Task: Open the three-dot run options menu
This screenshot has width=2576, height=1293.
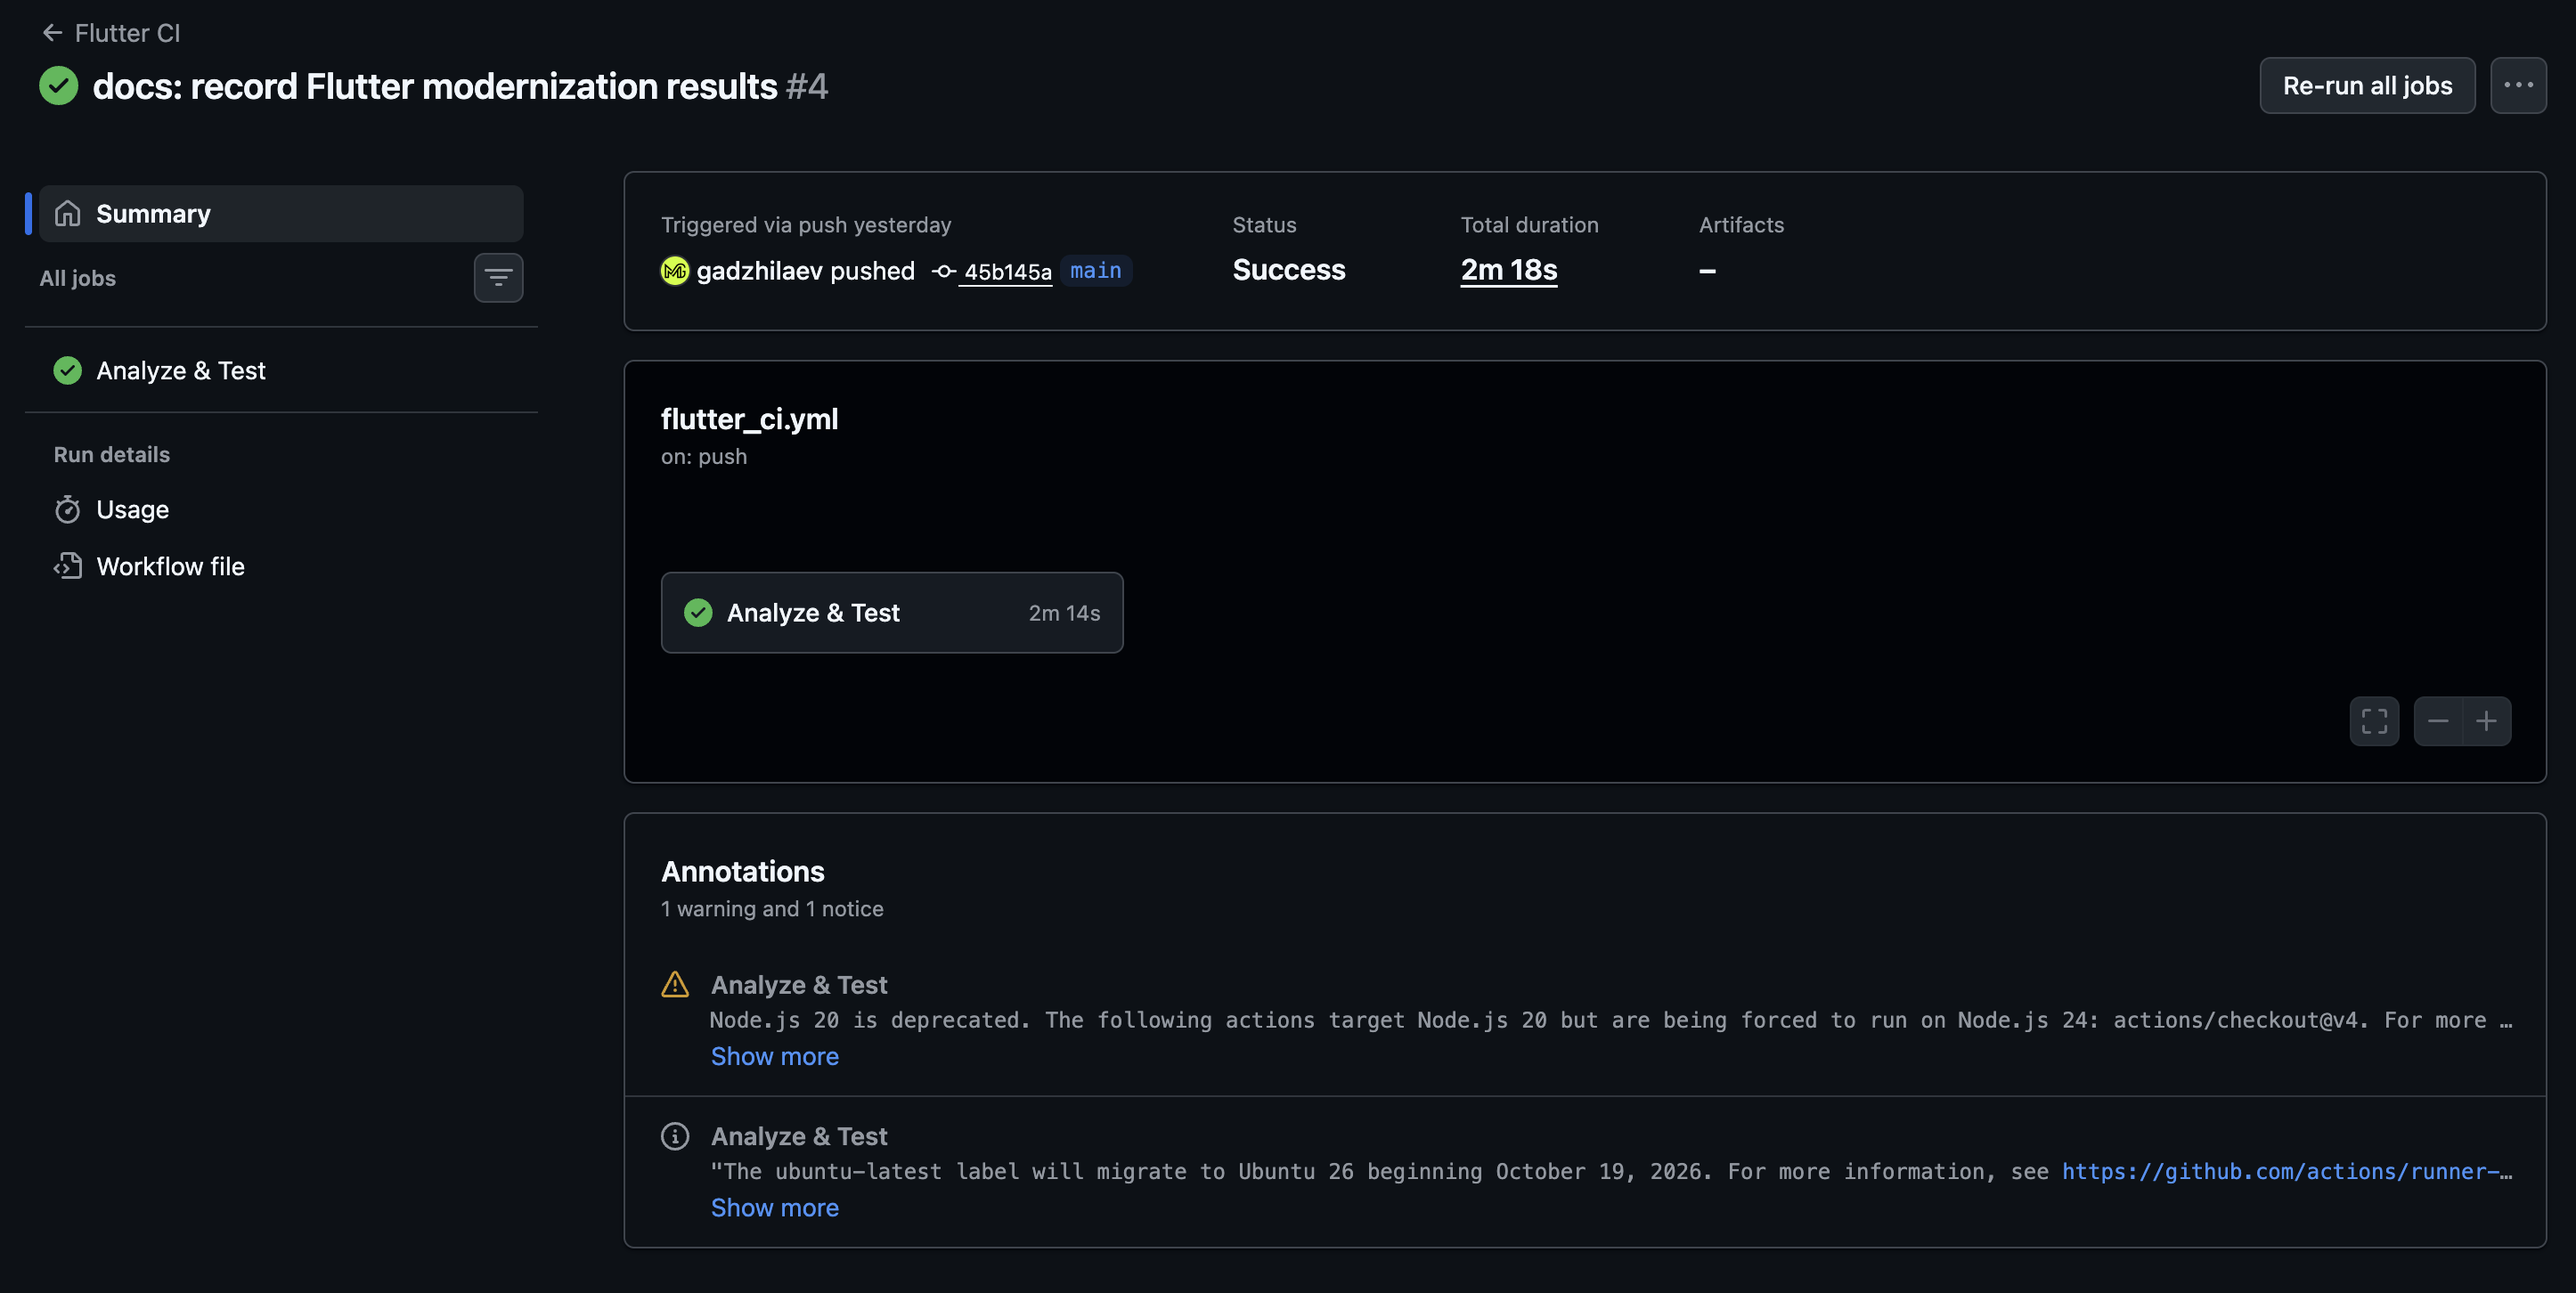Action: click(2518, 85)
